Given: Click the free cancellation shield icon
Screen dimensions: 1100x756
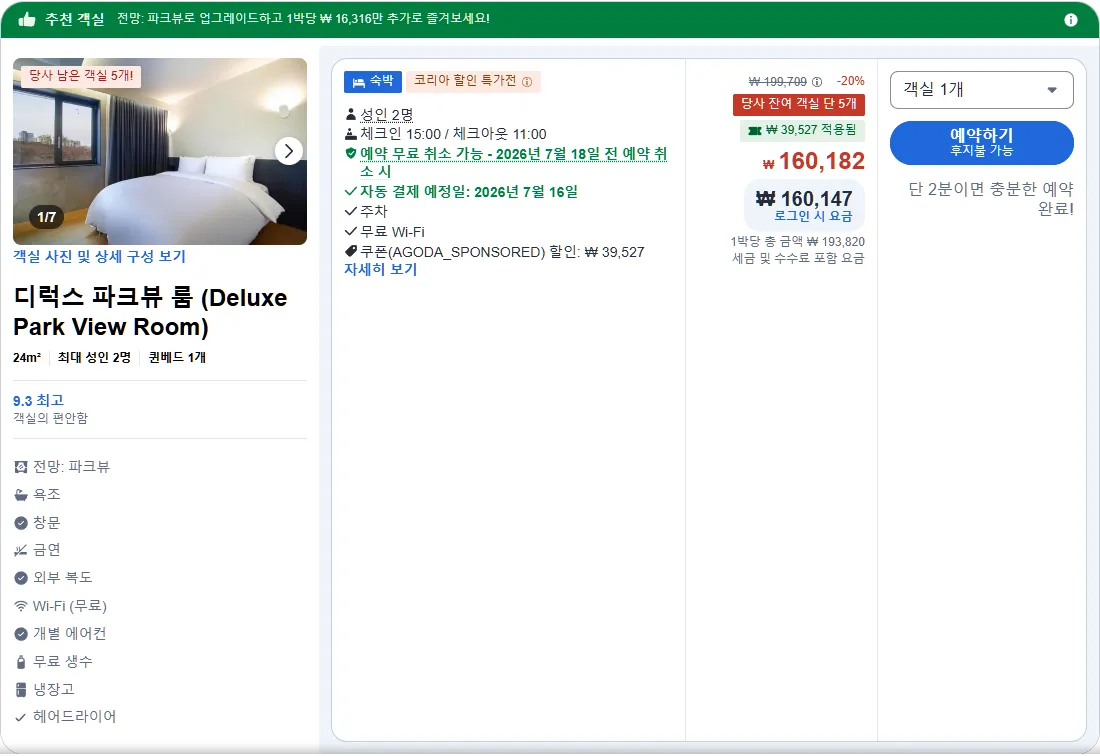Looking at the screenshot, I should coord(351,153).
